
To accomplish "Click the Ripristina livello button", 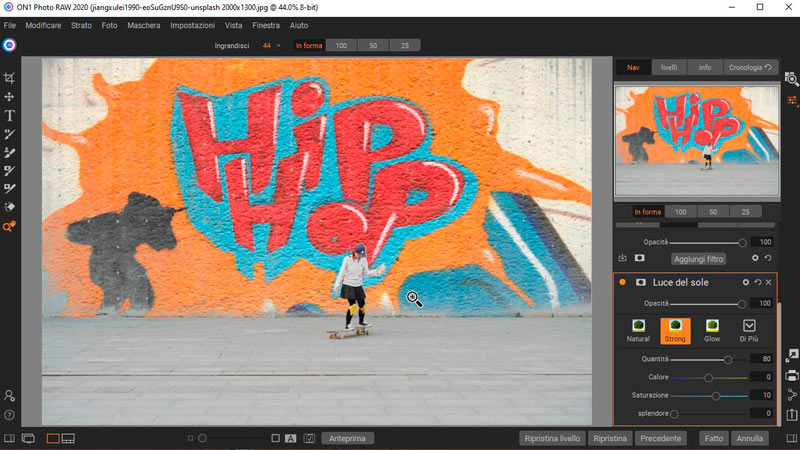I will coord(552,438).
